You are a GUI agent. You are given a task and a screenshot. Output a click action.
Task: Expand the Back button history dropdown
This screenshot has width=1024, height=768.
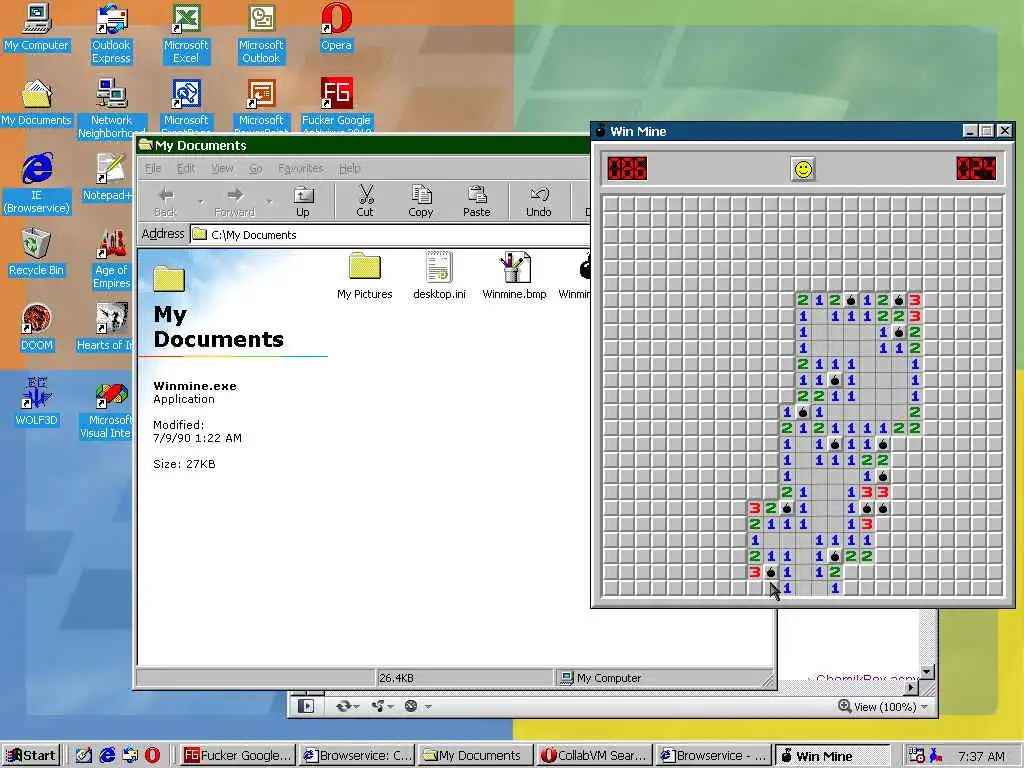[x=200, y=201]
